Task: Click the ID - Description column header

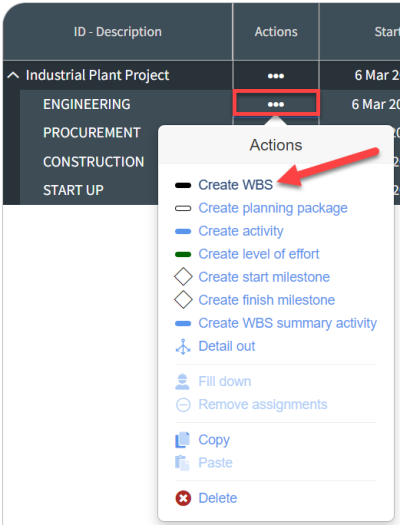Action: [117, 32]
